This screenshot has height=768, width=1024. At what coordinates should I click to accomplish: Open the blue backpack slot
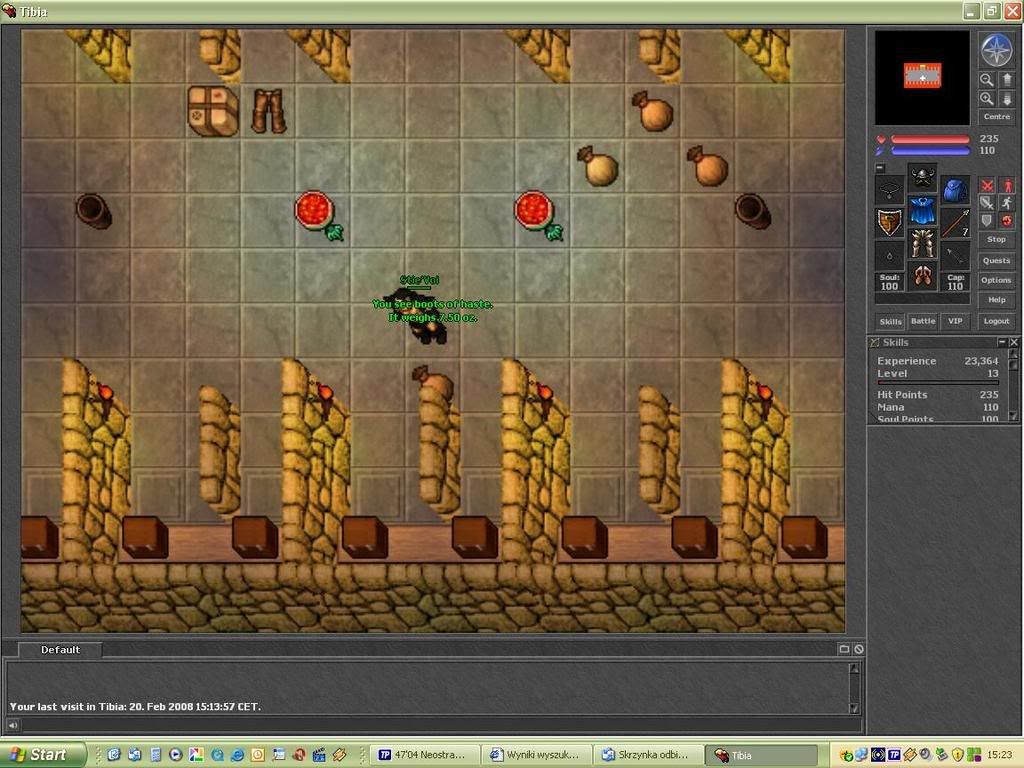(x=955, y=189)
